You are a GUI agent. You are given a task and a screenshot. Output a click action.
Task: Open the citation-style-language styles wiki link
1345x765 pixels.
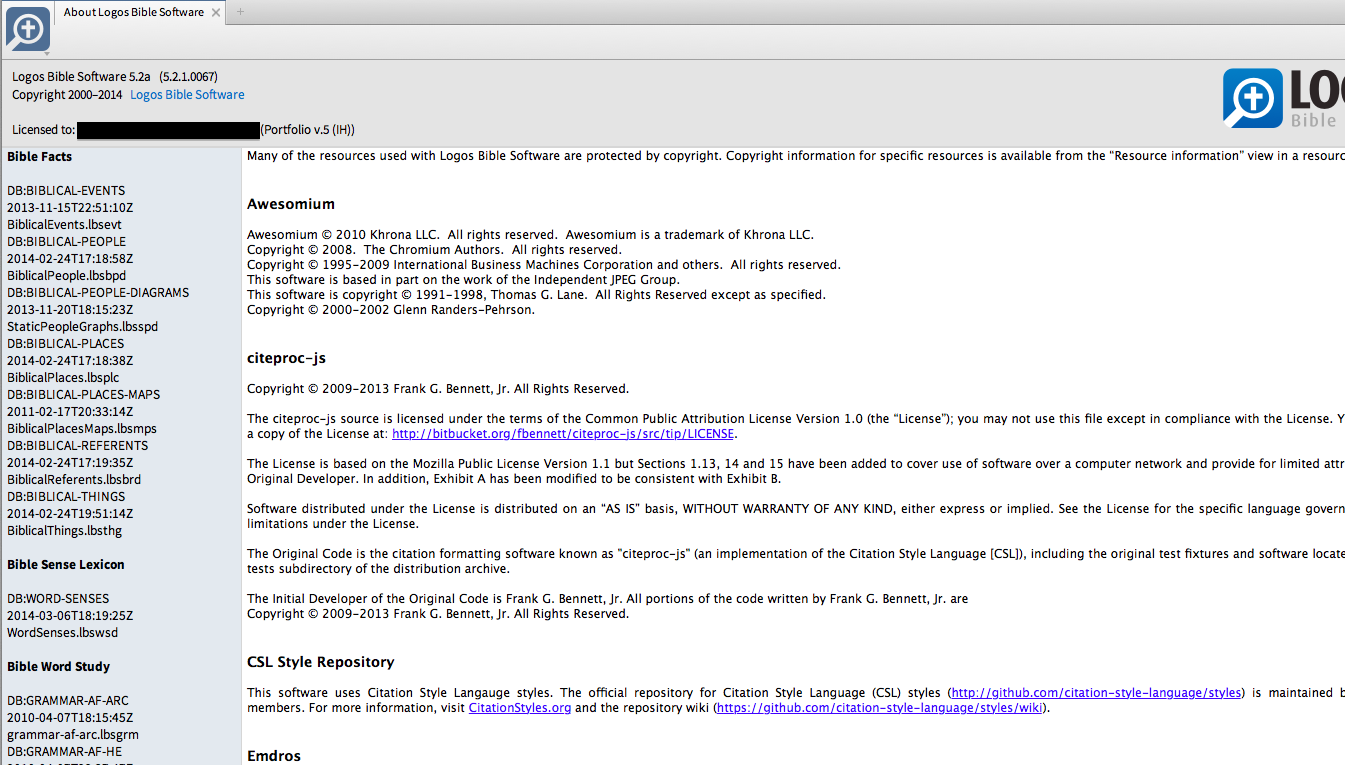click(x=880, y=708)
